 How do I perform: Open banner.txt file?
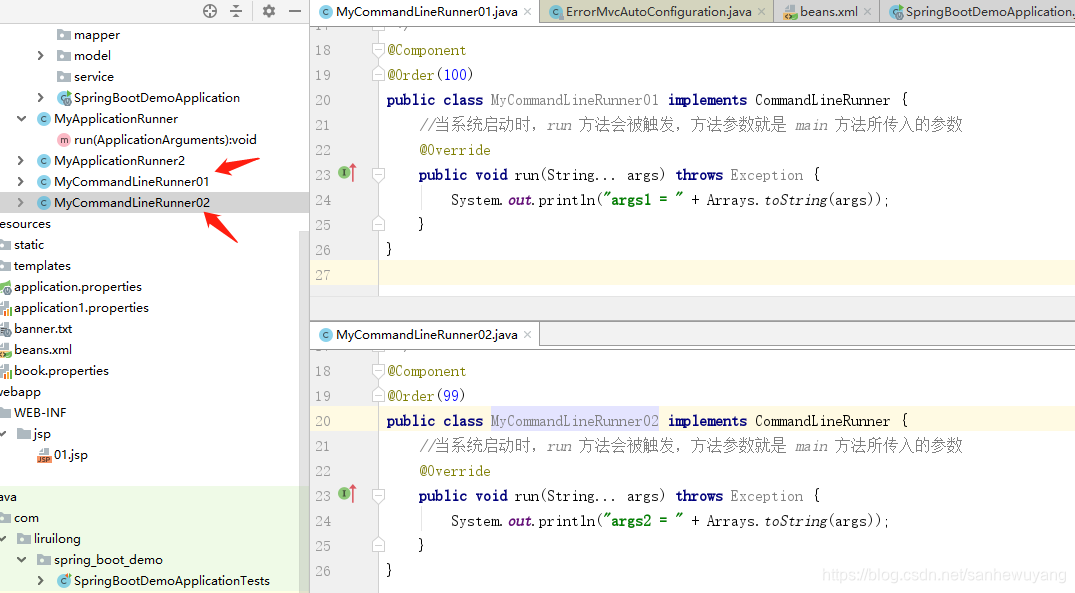click(x=43, y=328)
